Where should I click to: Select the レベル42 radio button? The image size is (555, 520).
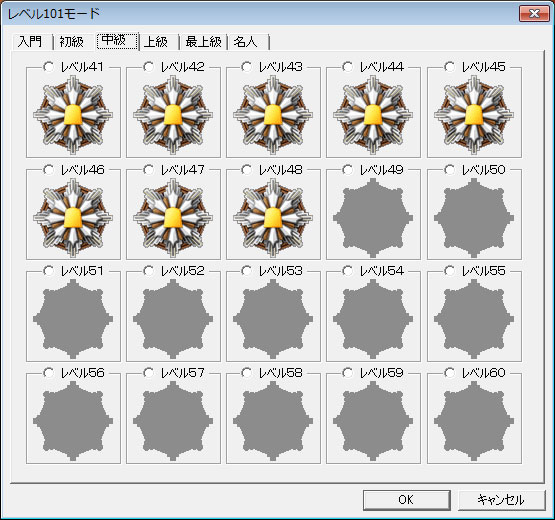pyautogui.click(x=149, y=67)
